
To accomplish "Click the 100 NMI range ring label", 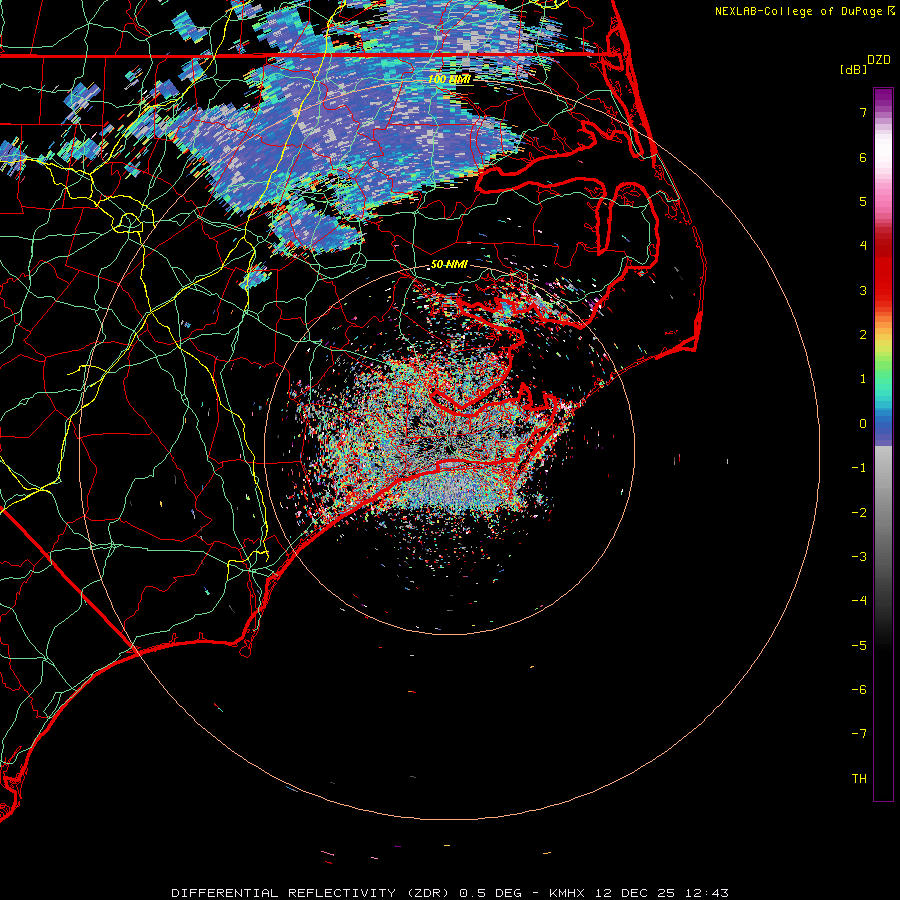I will [x=449, y=79].
